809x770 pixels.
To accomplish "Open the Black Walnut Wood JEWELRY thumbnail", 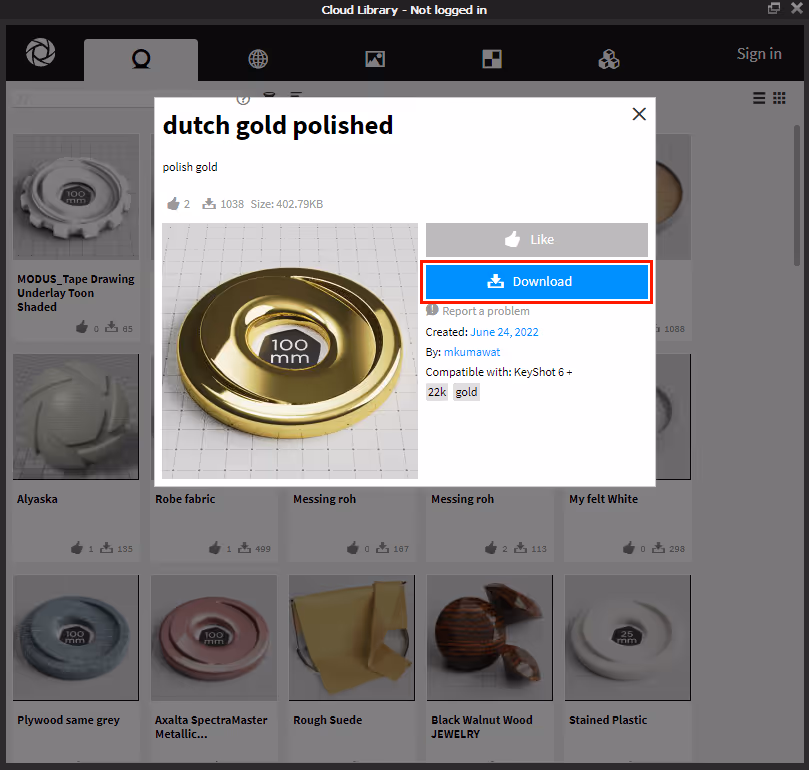I will tap(489, 637).
